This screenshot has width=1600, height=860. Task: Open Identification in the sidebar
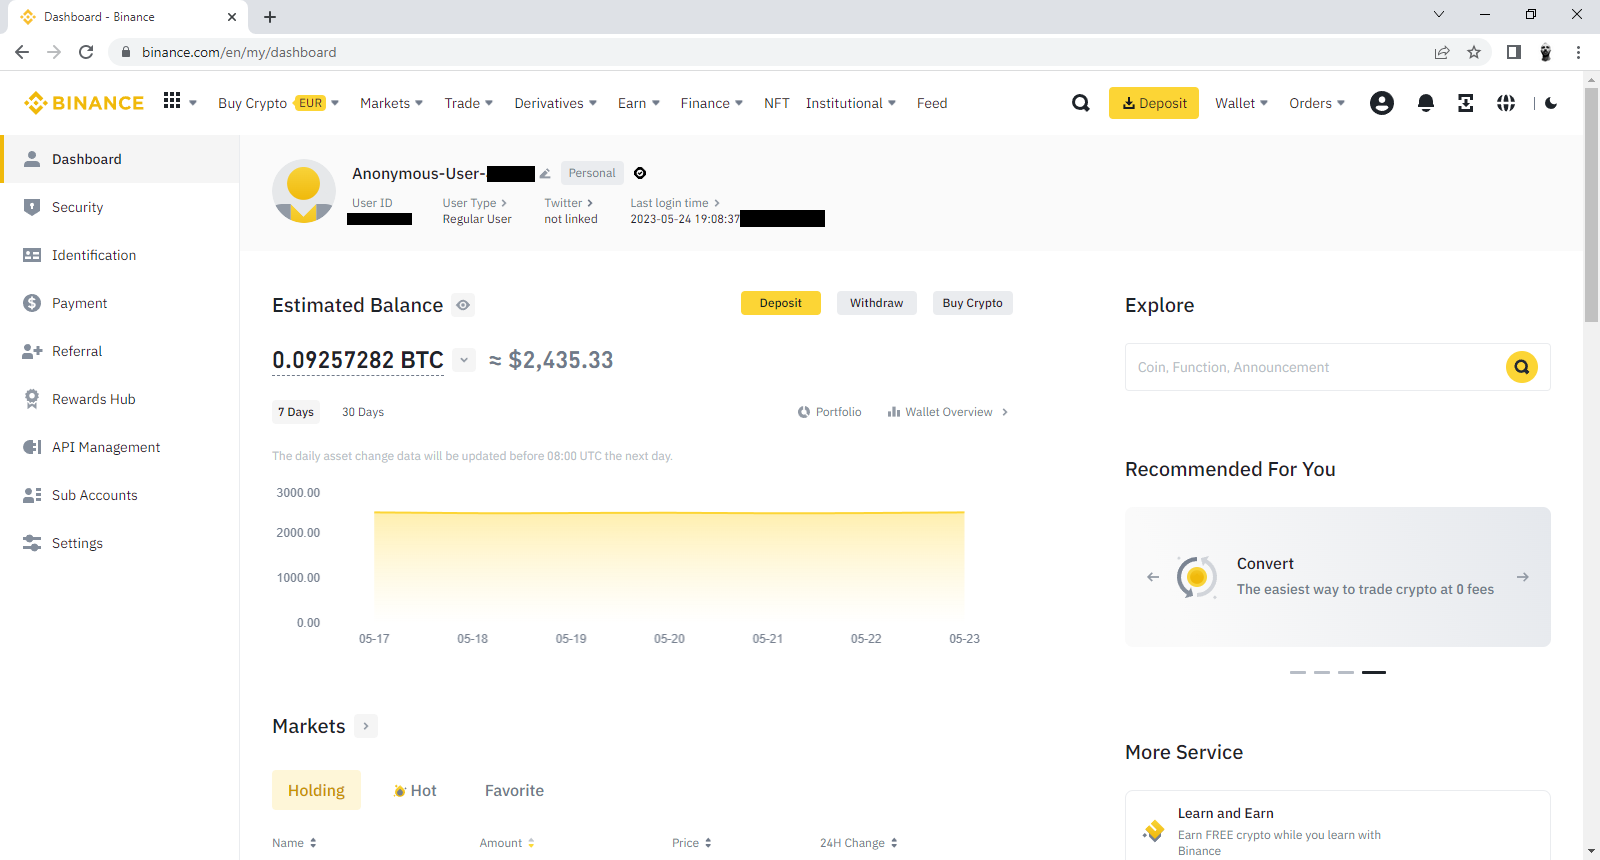pos(120,255)
